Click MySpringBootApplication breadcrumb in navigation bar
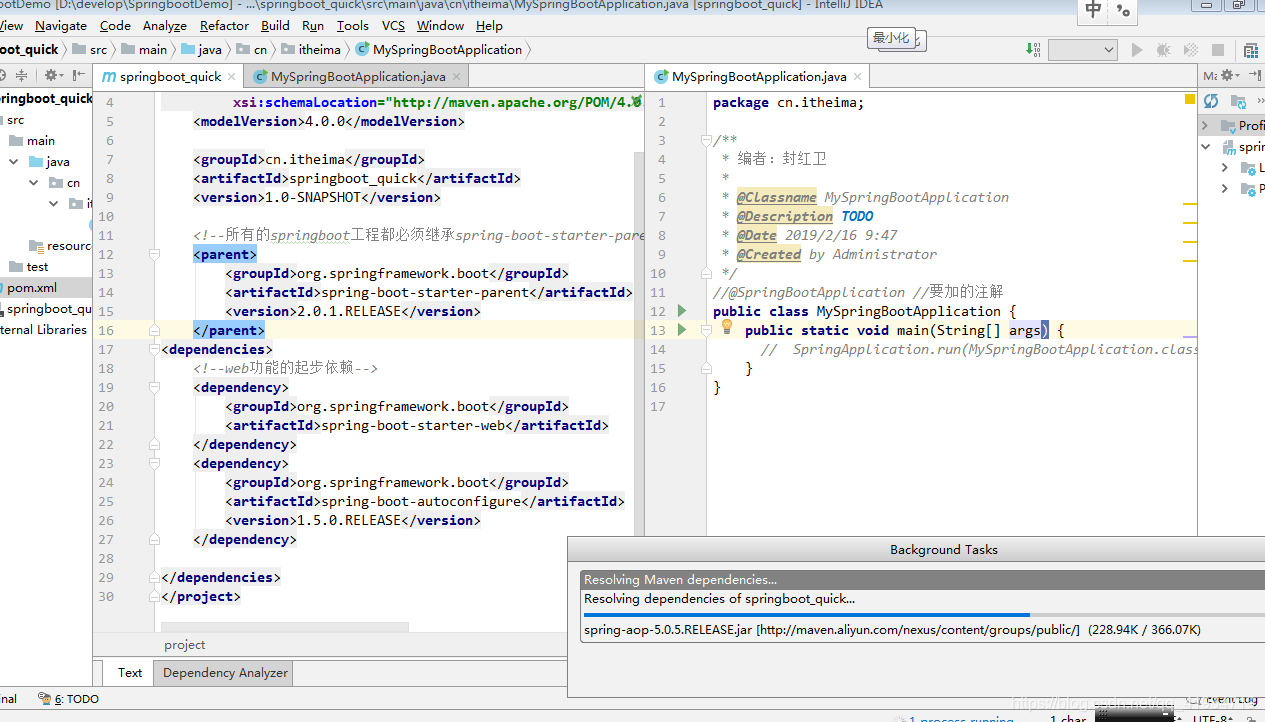 pos(439,49)
